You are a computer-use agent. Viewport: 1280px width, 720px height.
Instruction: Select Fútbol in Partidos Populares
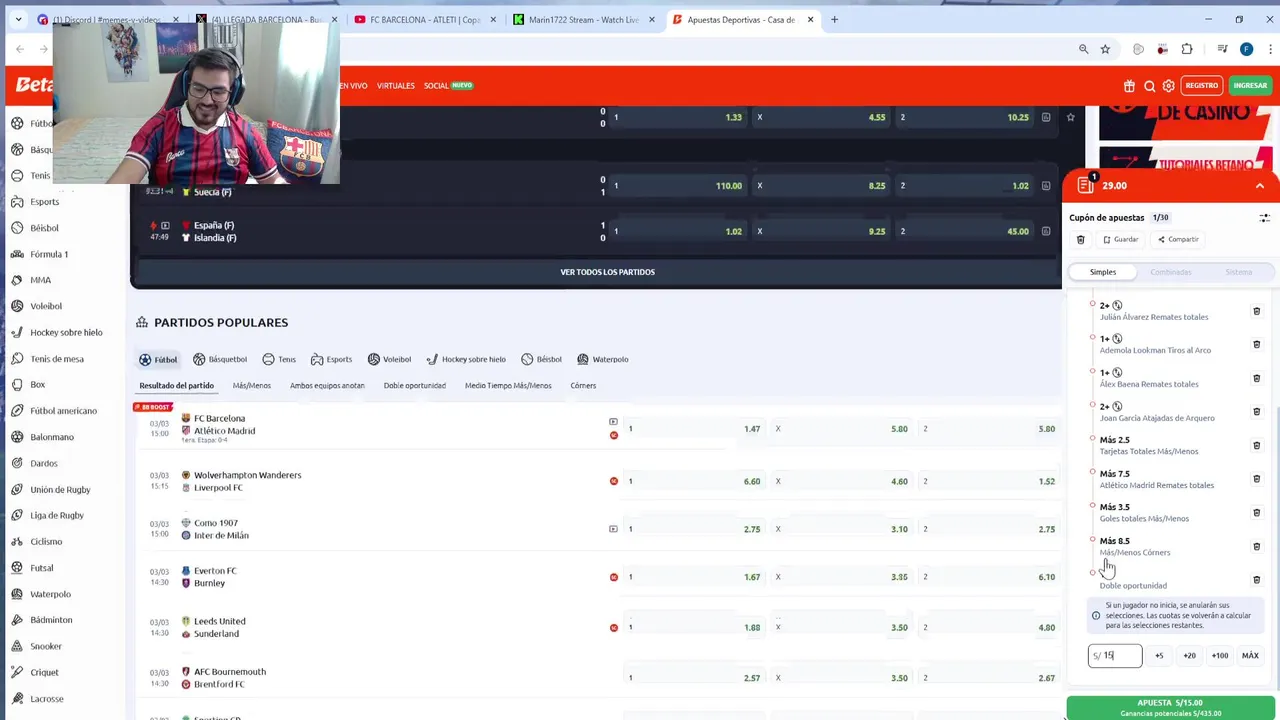(158, 359)
